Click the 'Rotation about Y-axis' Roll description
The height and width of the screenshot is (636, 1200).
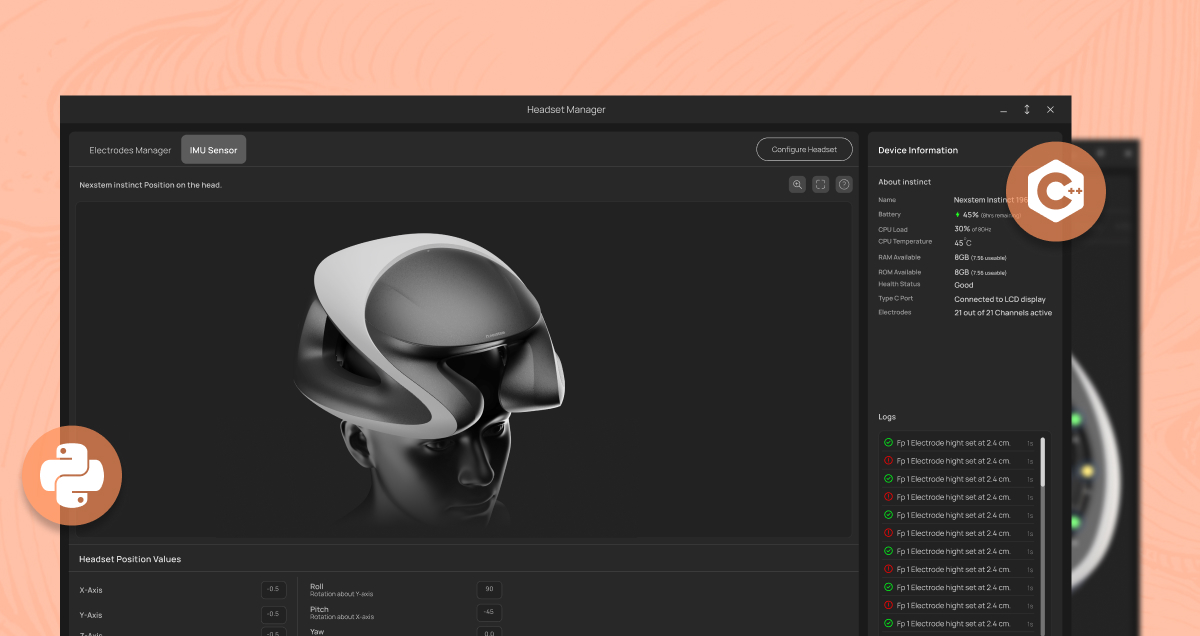(x=342, y=594)
